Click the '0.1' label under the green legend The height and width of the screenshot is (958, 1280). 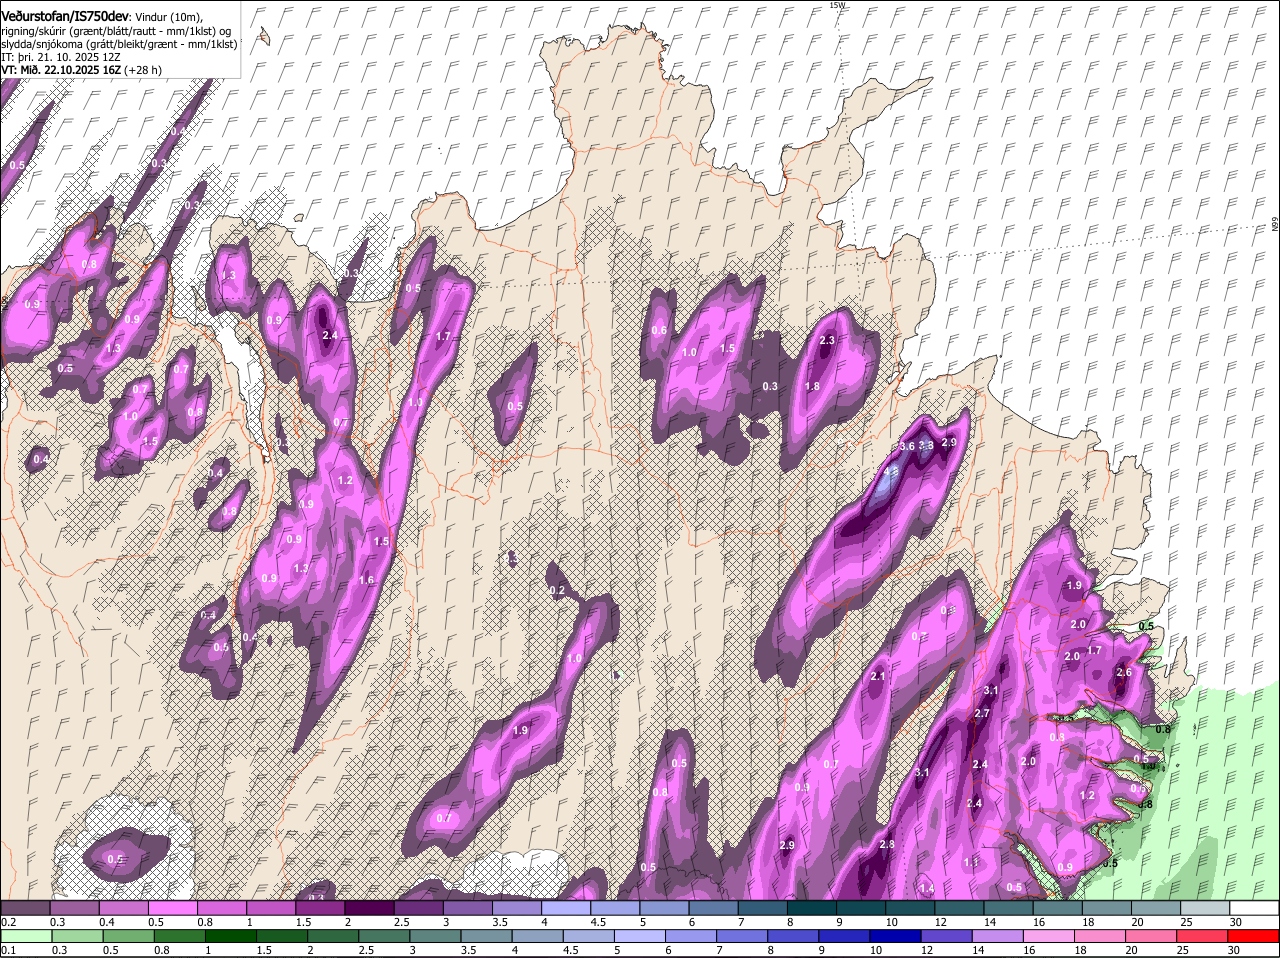[x=8, y=950]
